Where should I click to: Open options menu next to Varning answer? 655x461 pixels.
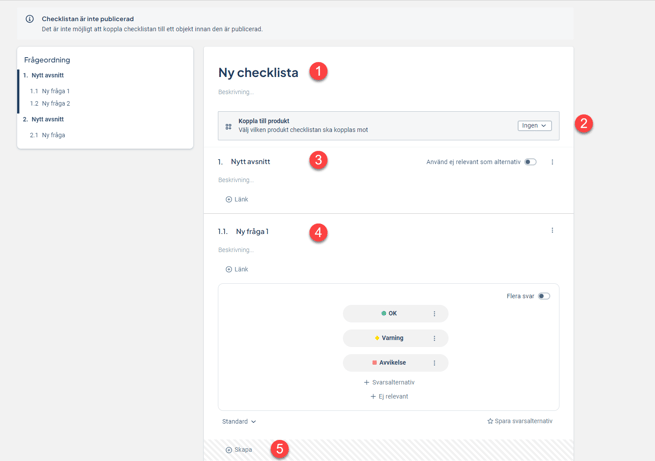(434, 338)
